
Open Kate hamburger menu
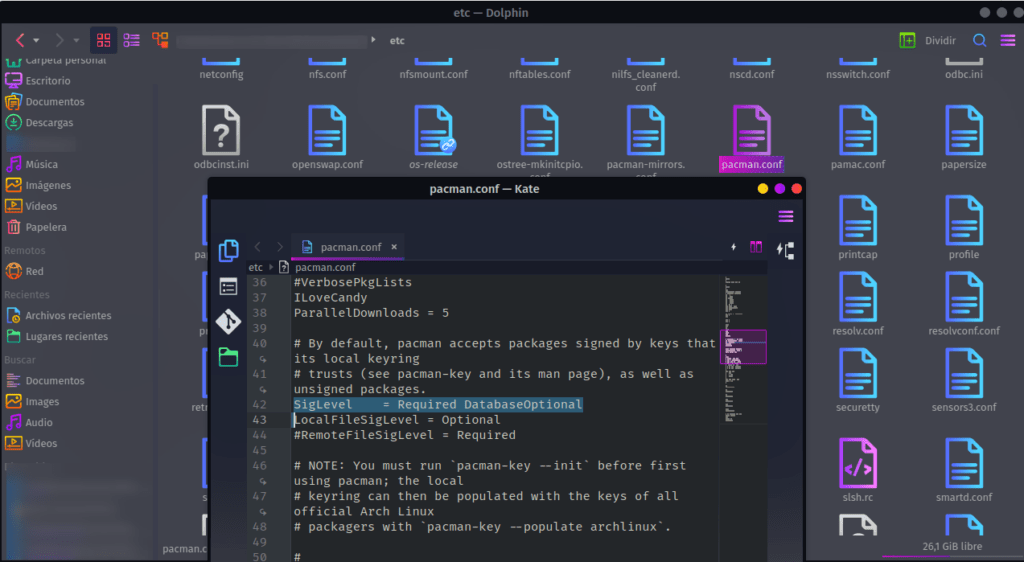[x=786, y=216]
